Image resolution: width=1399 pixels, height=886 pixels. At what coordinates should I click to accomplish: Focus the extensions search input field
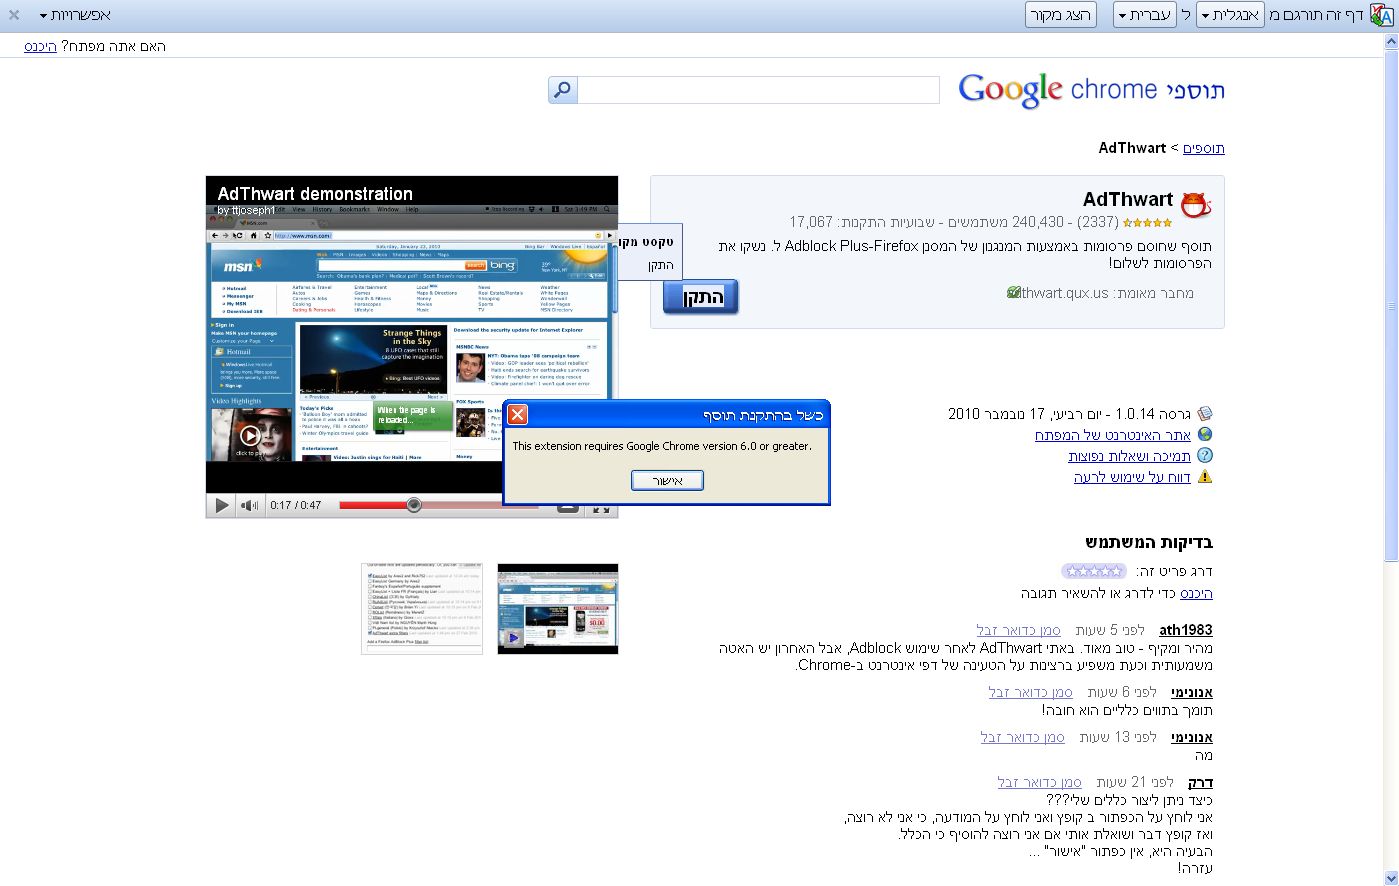[758, 90]
